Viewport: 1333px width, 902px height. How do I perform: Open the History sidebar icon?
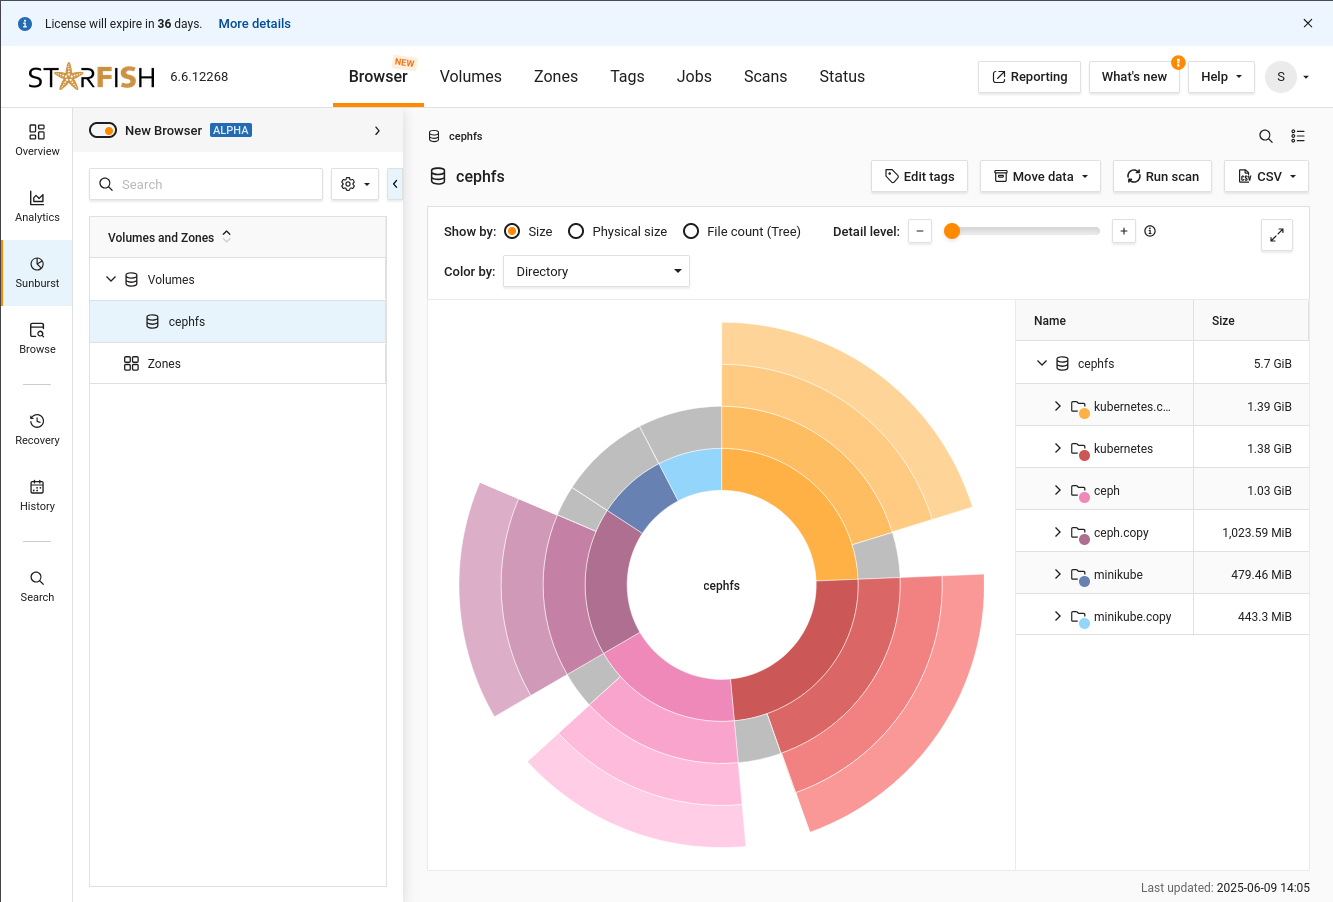(x=37, y=495)
